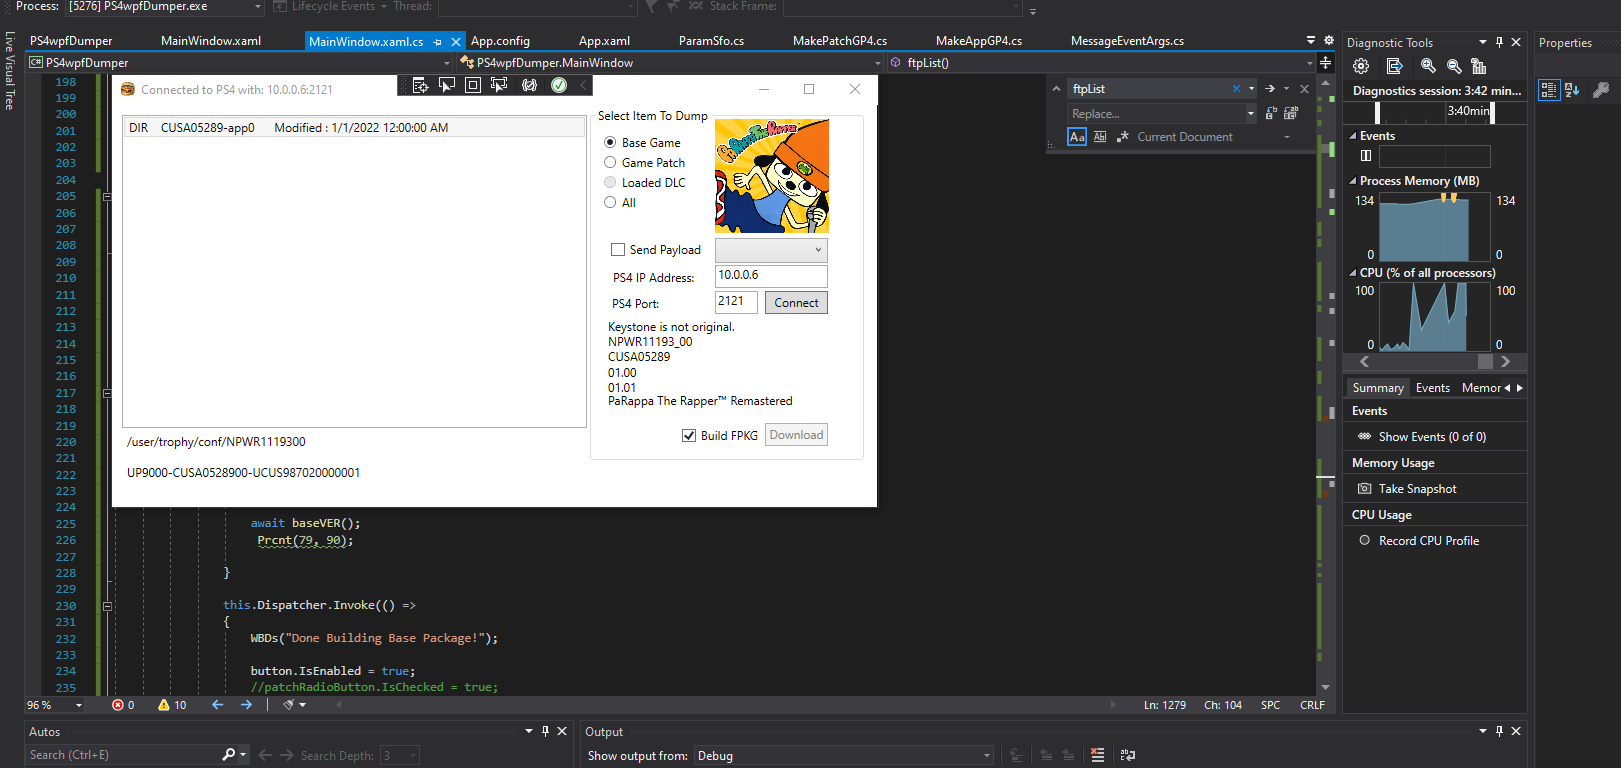The width and height of the screenshot is (1621, 768).
Task: Toggle Hot Reload icon in debug toolbar
Action: click(529, 85)
